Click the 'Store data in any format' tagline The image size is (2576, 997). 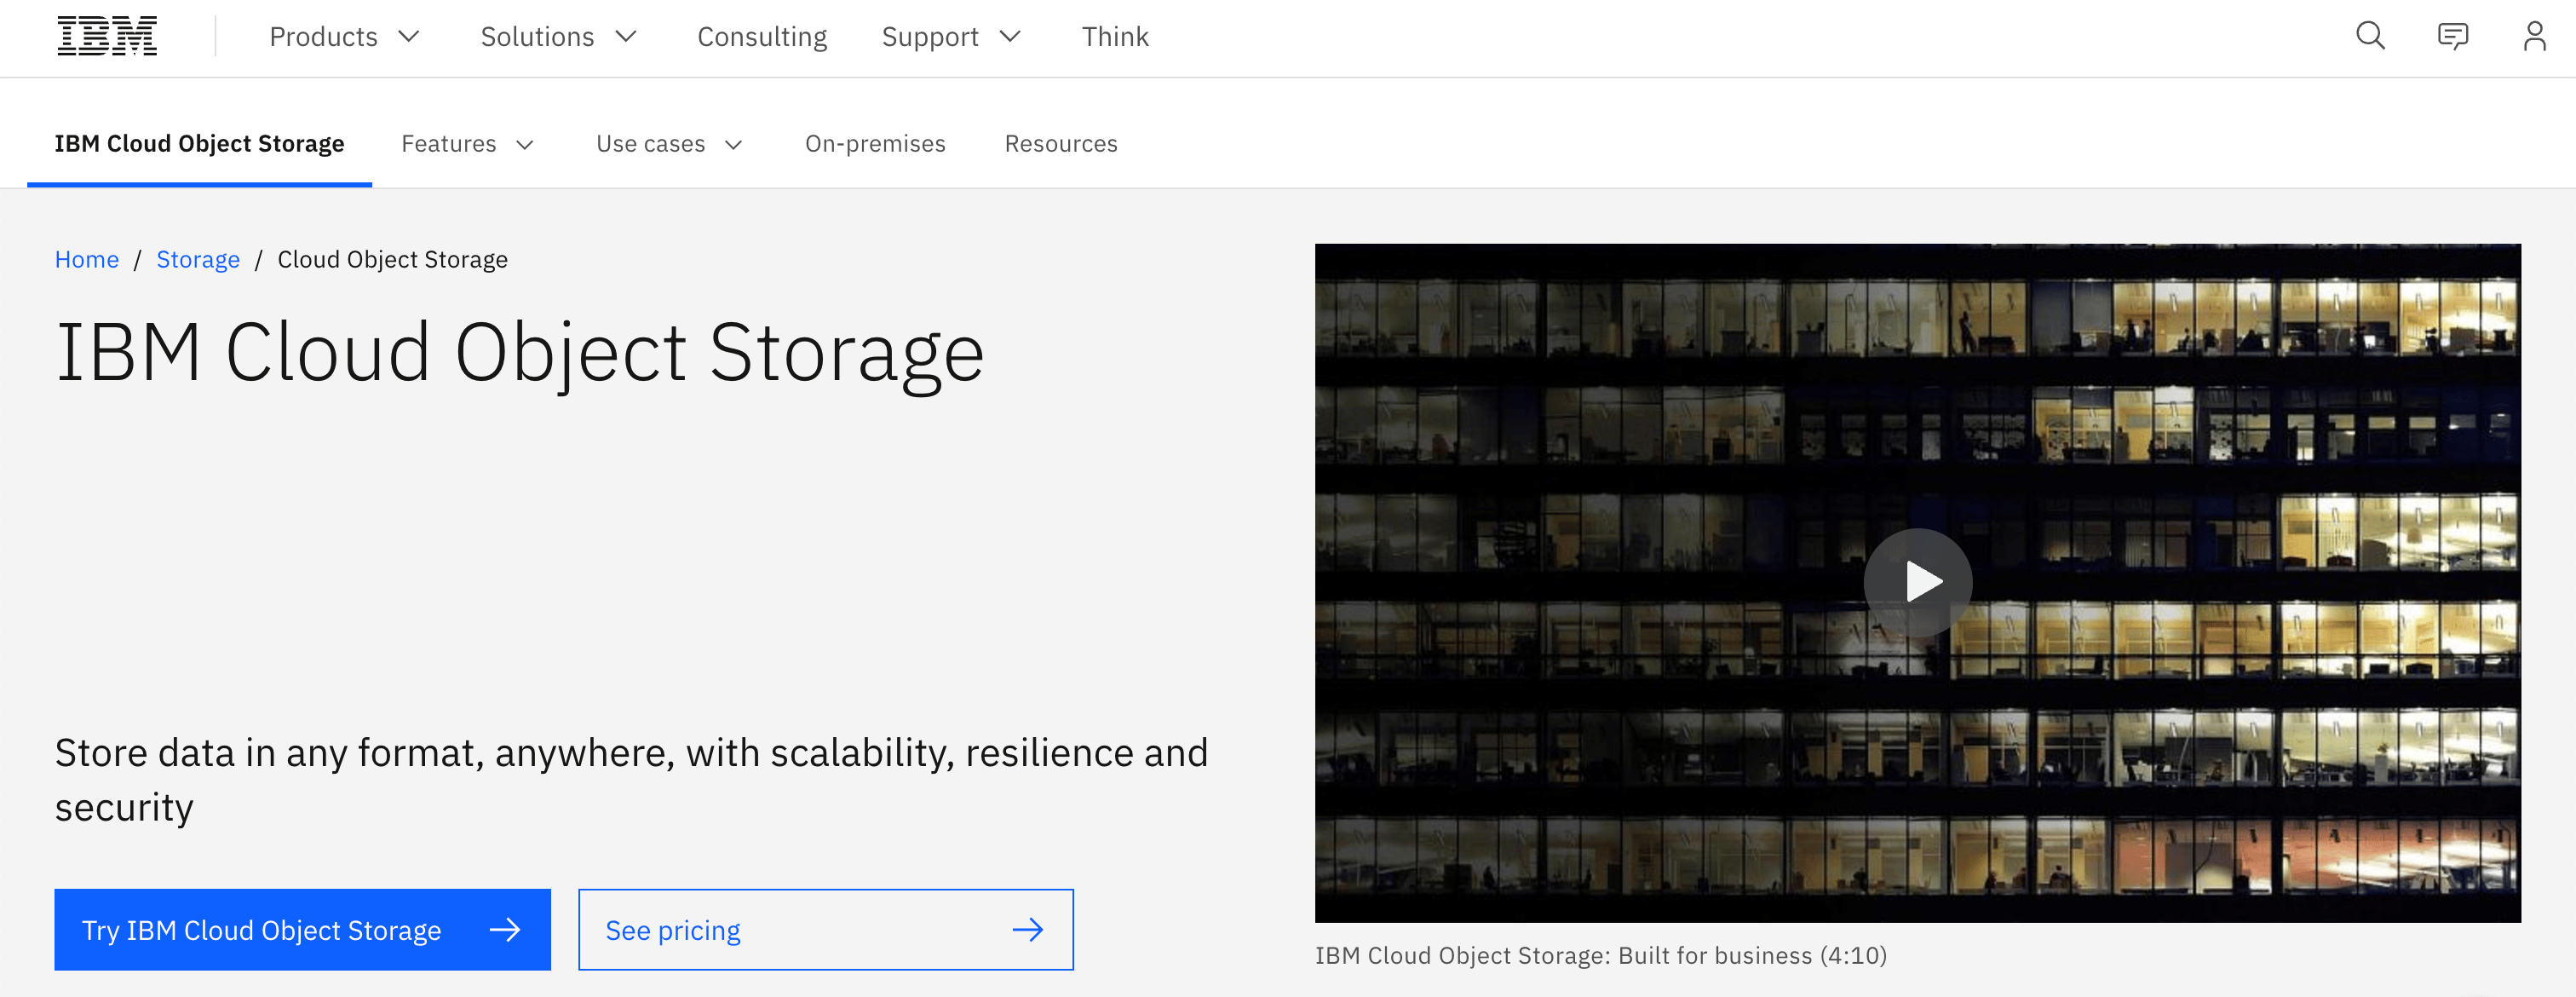tap(631, 780)
